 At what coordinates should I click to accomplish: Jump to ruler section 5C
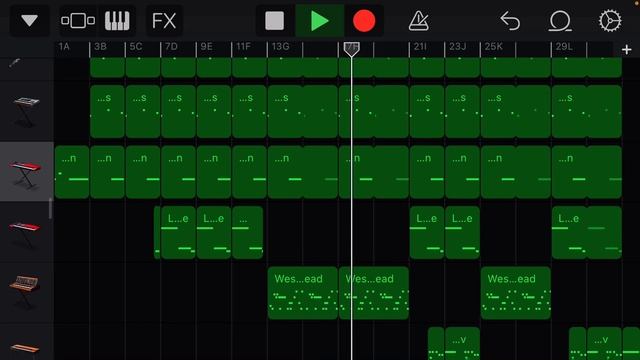click(136, 47)
